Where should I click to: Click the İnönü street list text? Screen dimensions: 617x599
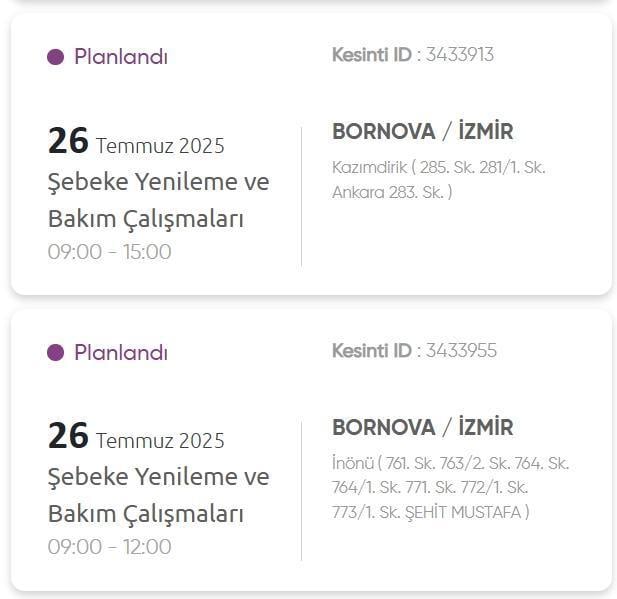click(451, 488)
